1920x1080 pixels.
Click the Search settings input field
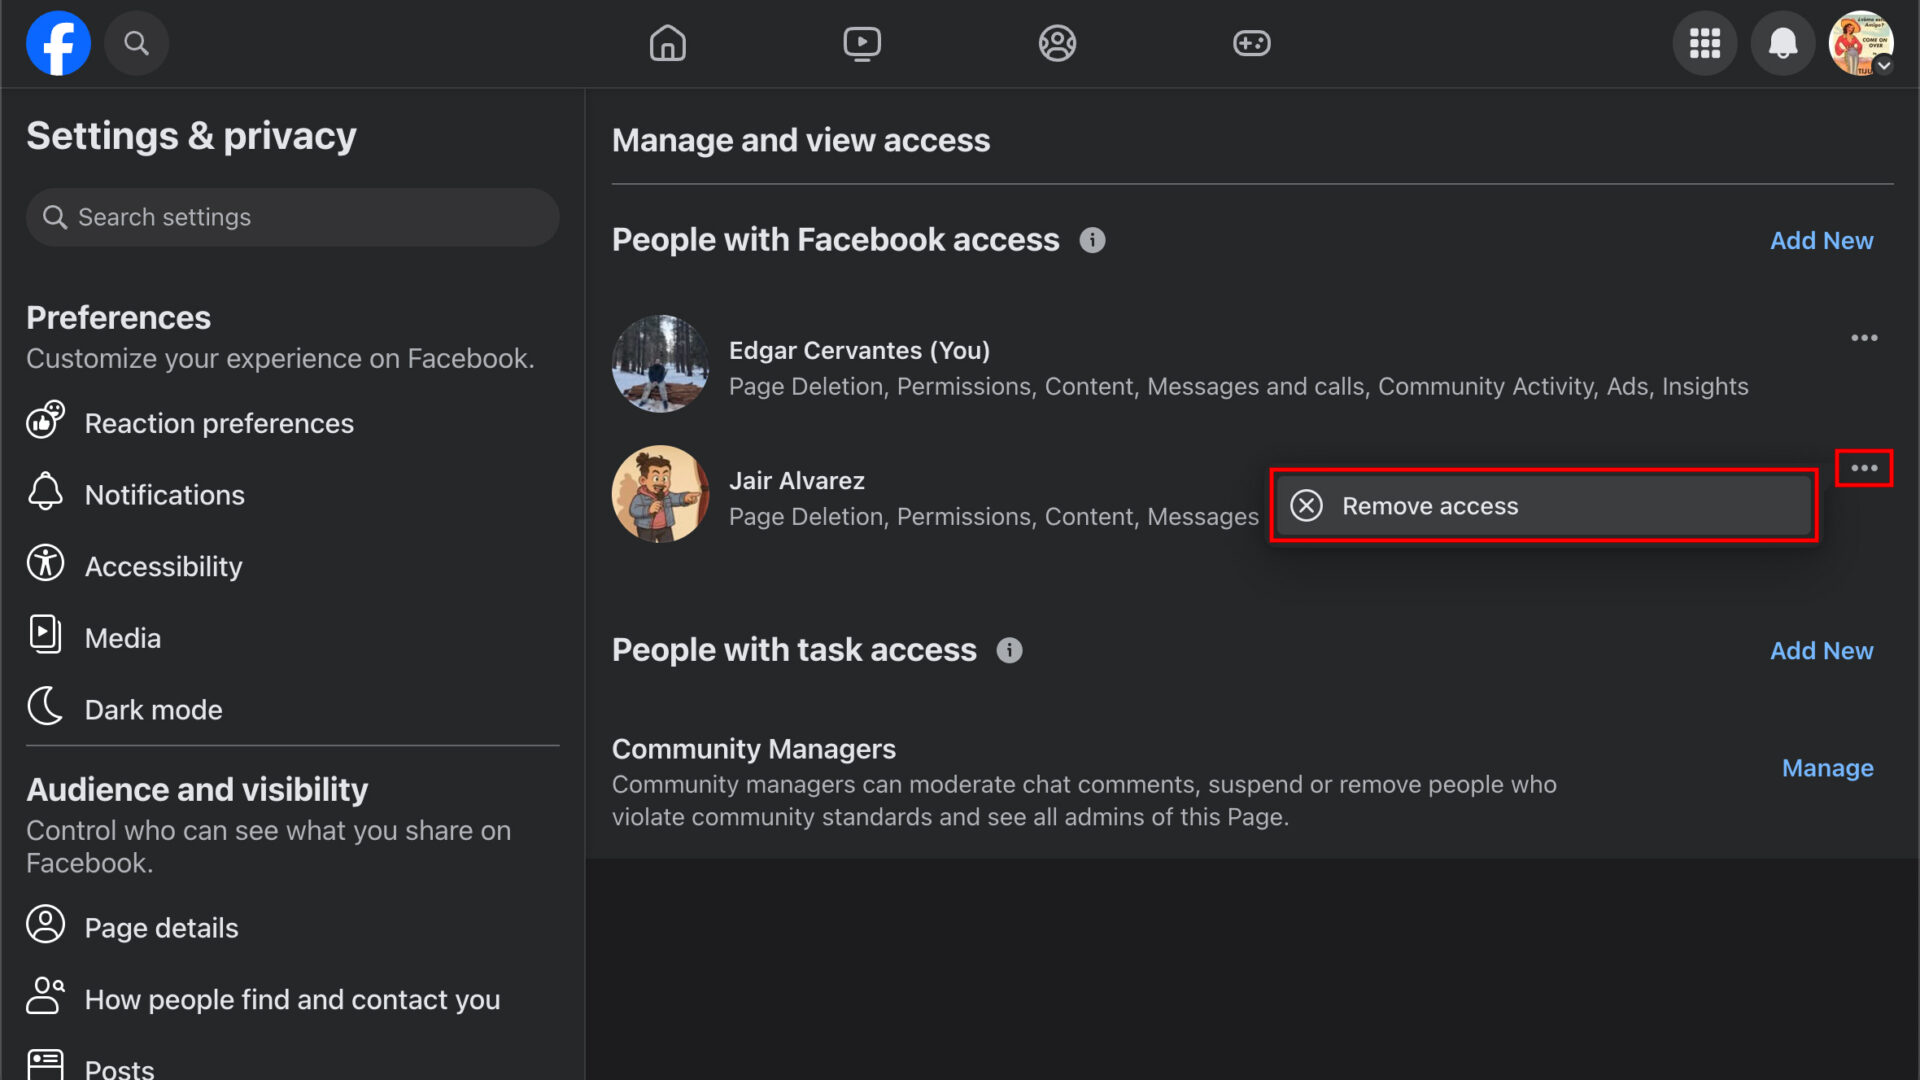[x=292, y=217]
